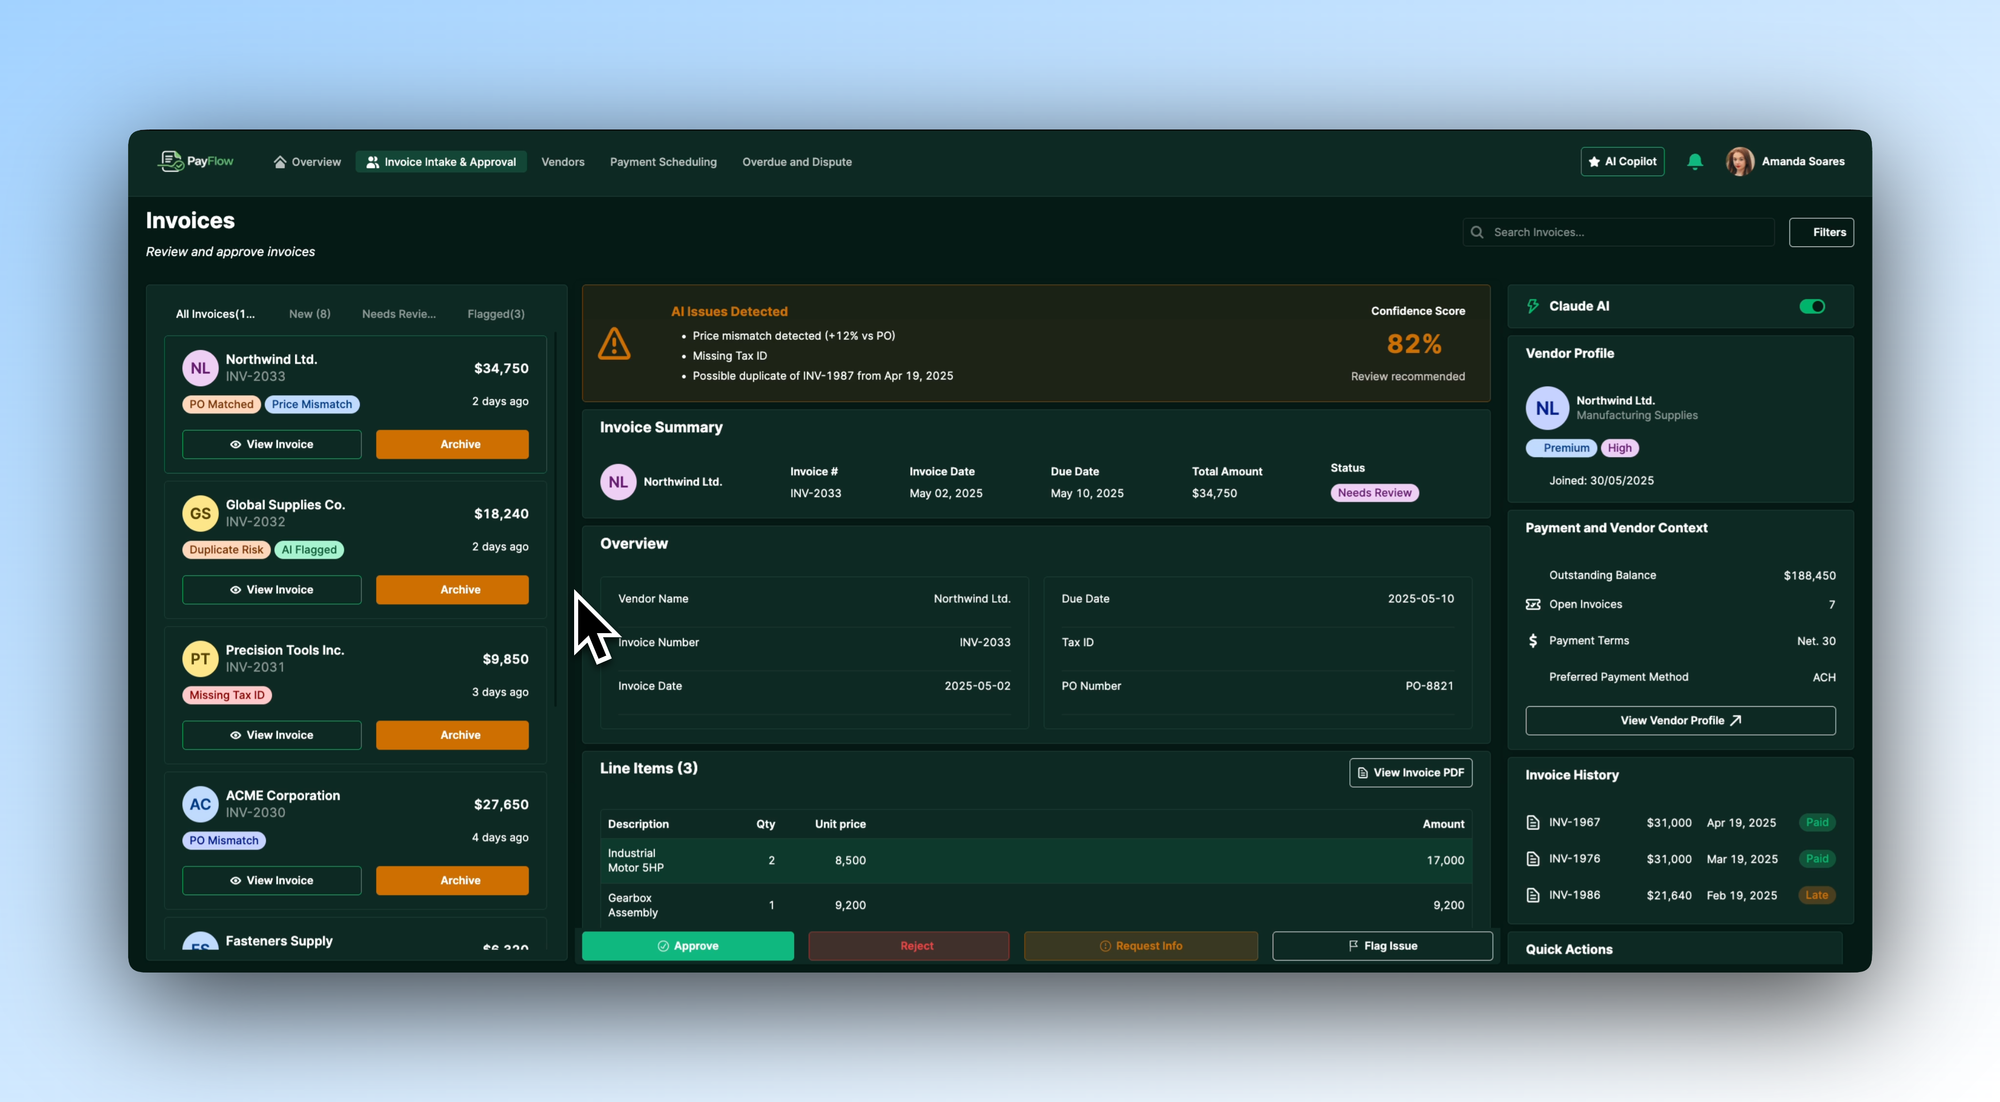Approve the invoice
This screenshot has height=1102, width=2000.
click(x=688, y=946)
